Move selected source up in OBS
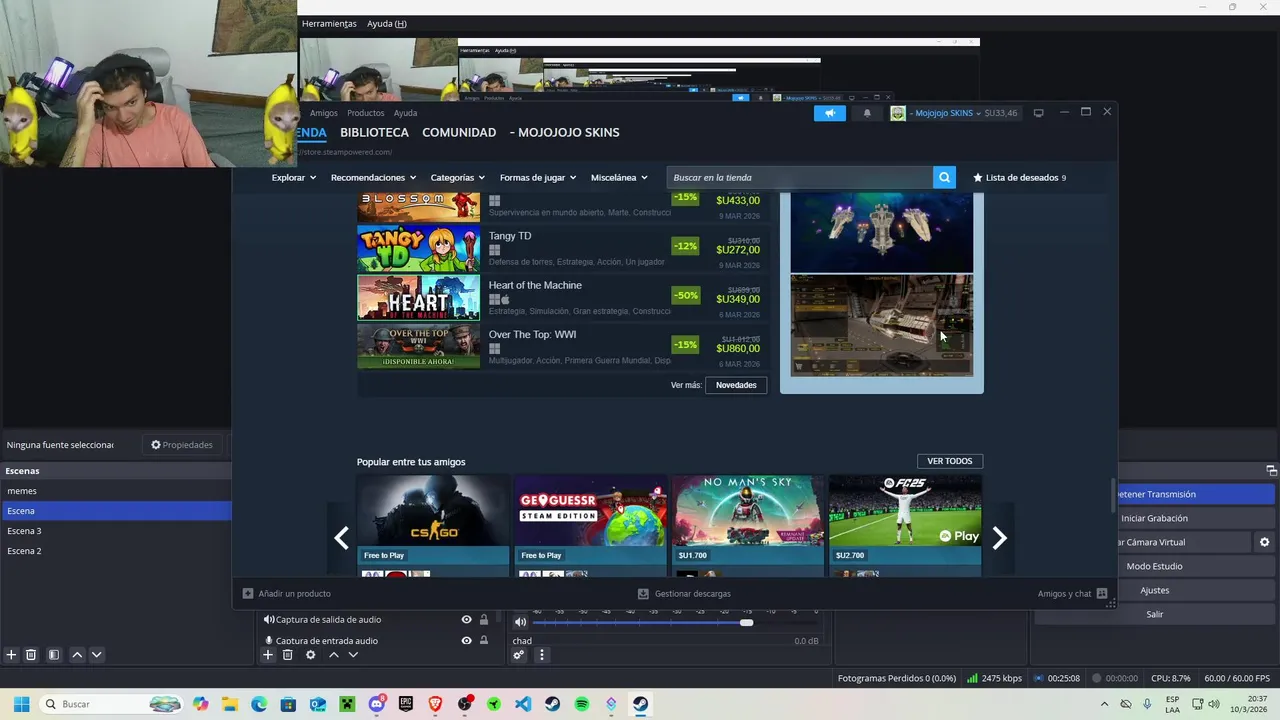Image resolution: width=1280 pixels, height=720 pixels. (x=334, y=655)
